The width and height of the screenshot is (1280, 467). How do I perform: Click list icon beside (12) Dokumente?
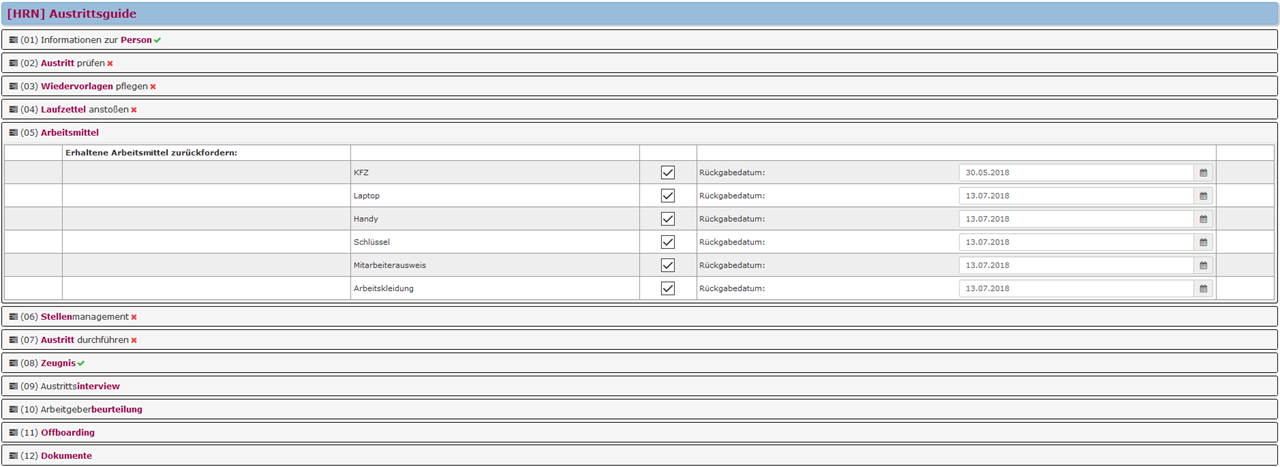tap(14, 456)
